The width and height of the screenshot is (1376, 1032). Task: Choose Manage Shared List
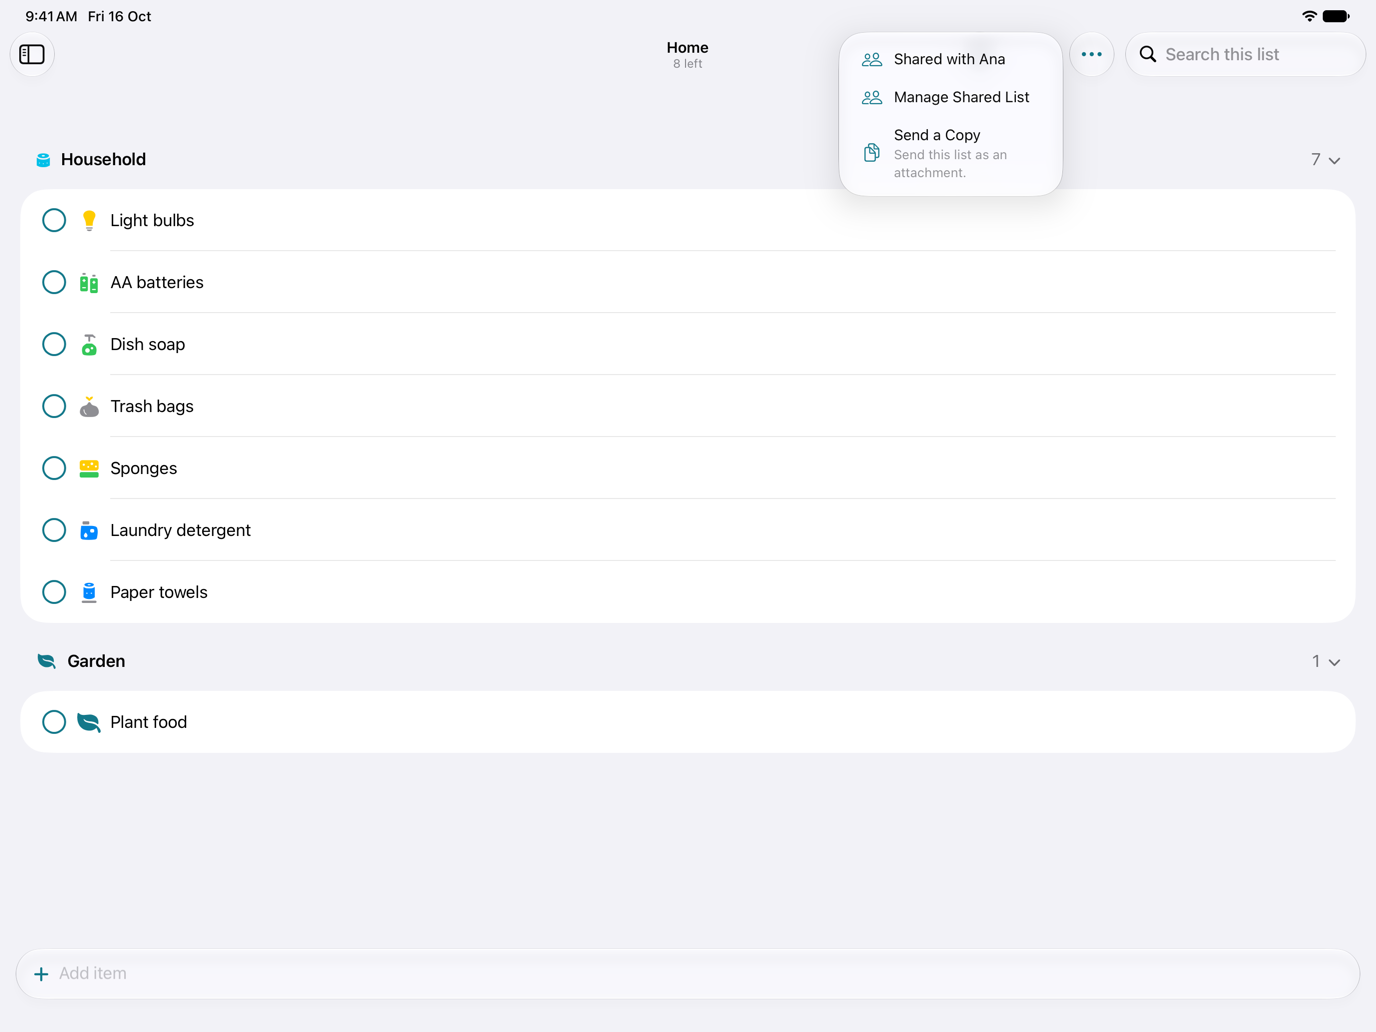tap(950, 97)
